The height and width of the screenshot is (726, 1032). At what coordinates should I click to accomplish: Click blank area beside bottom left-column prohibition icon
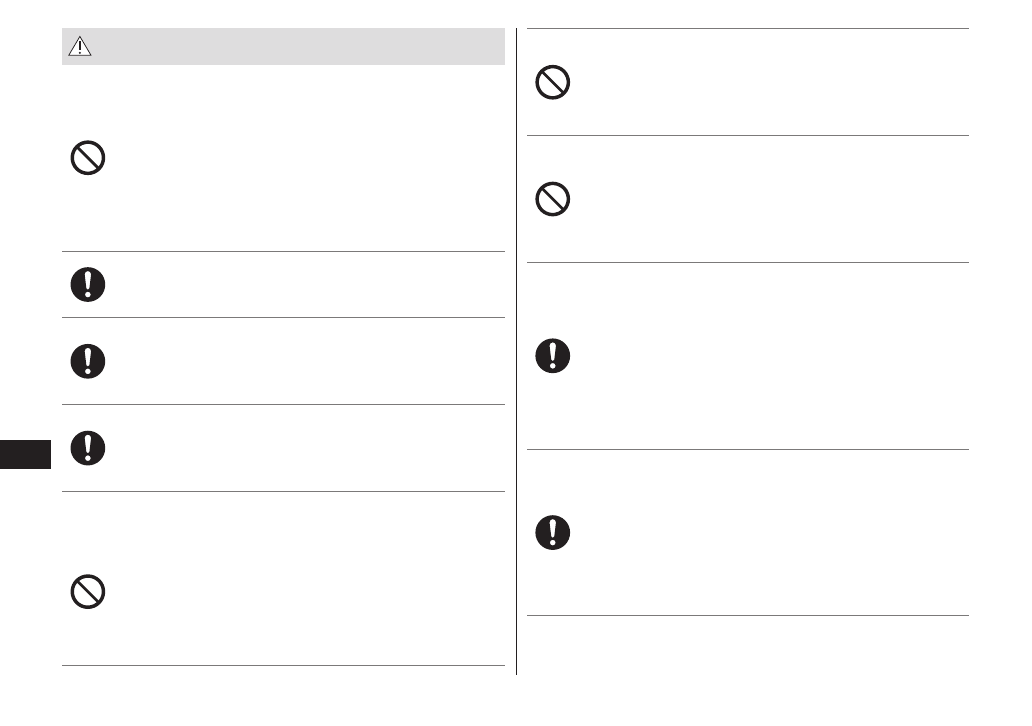point(300,592)
